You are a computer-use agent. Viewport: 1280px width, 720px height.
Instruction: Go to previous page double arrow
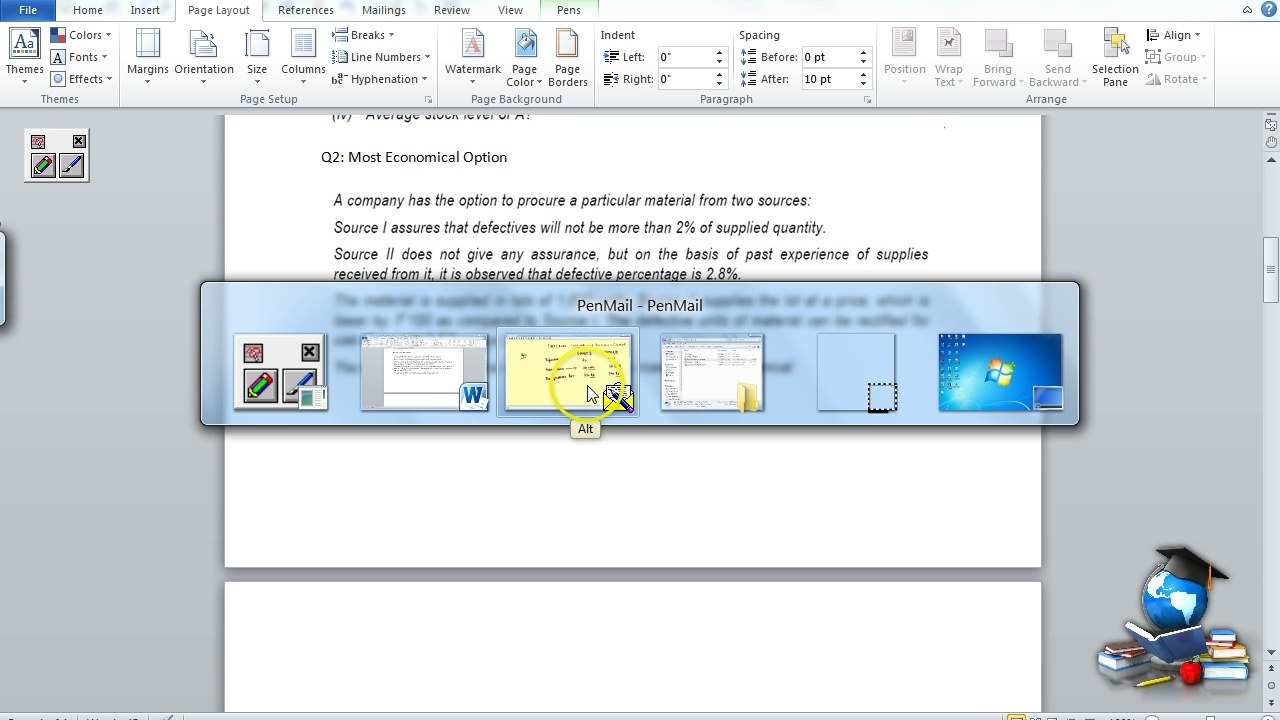pos(1271,670)
